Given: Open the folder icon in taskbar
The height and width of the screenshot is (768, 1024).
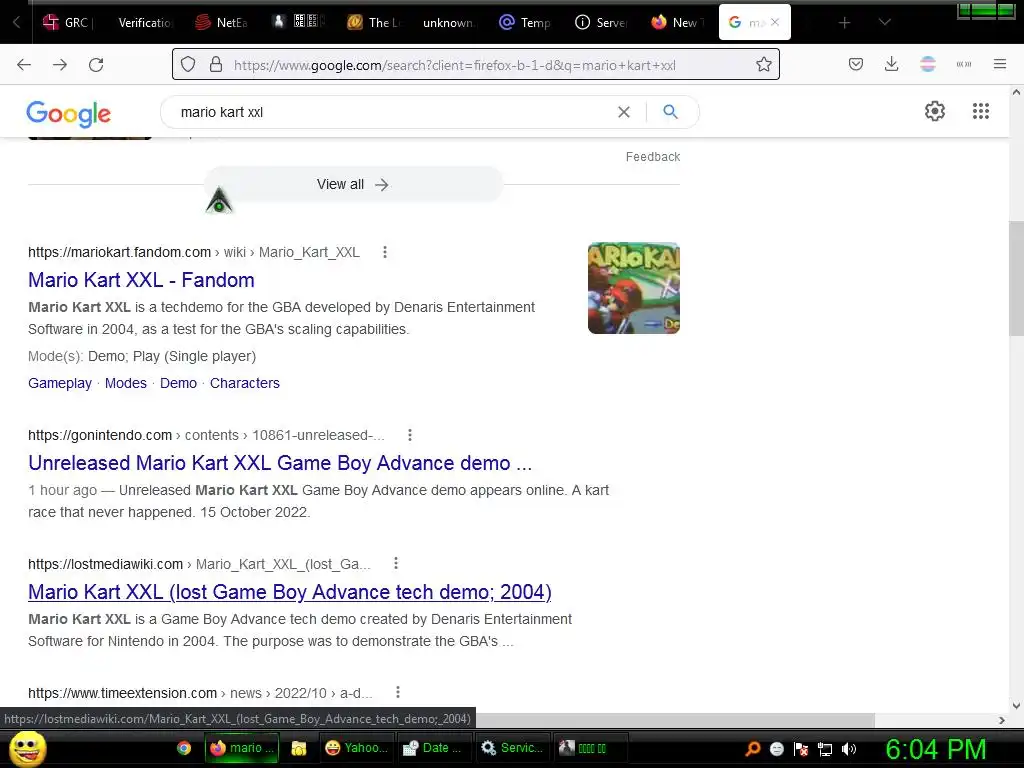Looking at the screenshot, I should point(299,748).
